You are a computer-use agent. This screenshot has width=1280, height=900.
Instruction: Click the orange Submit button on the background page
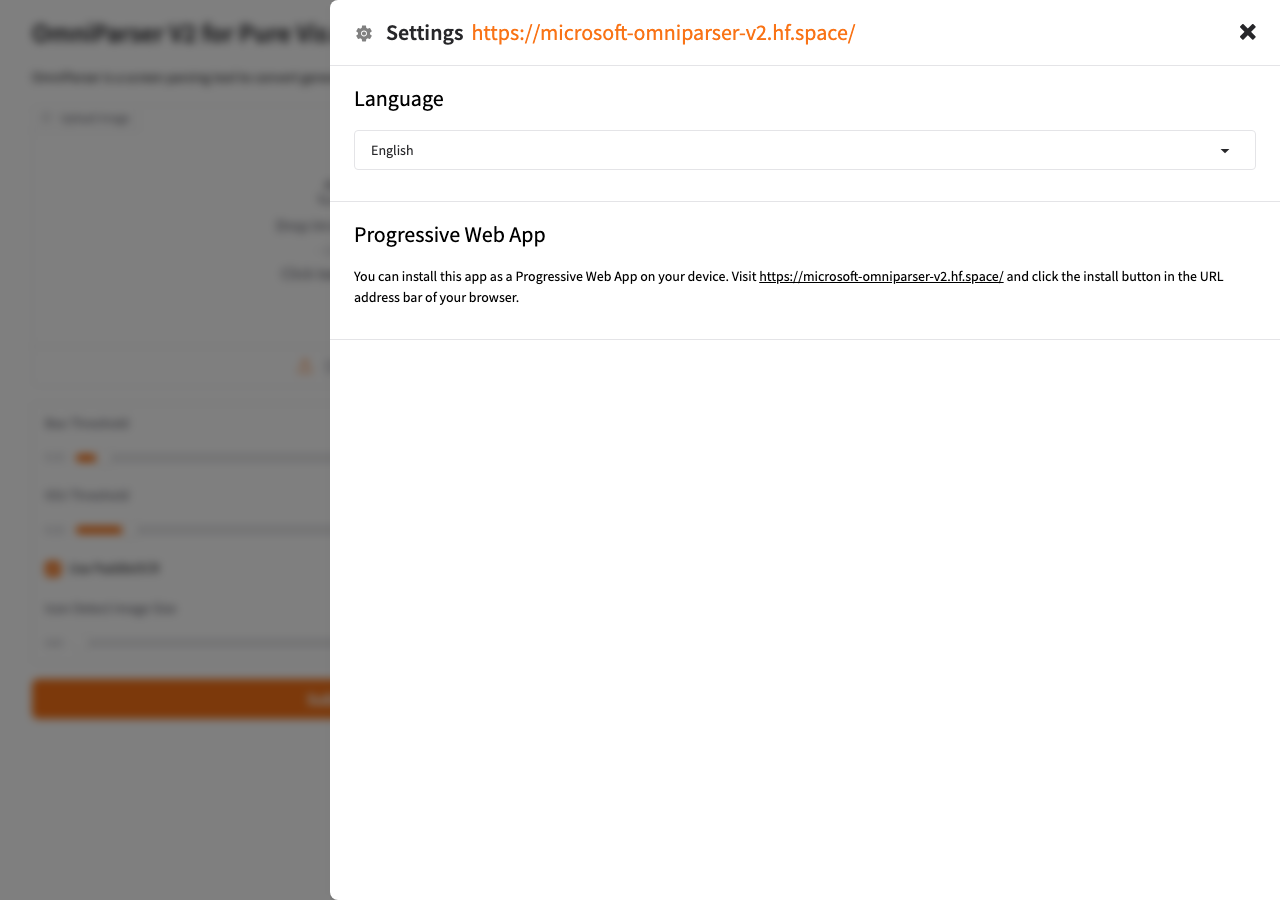coord(181,699)
